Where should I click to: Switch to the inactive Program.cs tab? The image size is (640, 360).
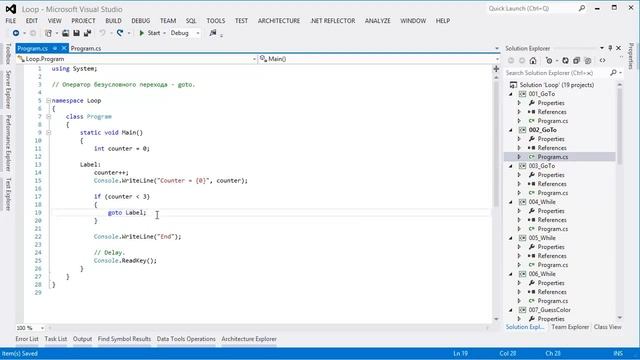click(86, 48)
